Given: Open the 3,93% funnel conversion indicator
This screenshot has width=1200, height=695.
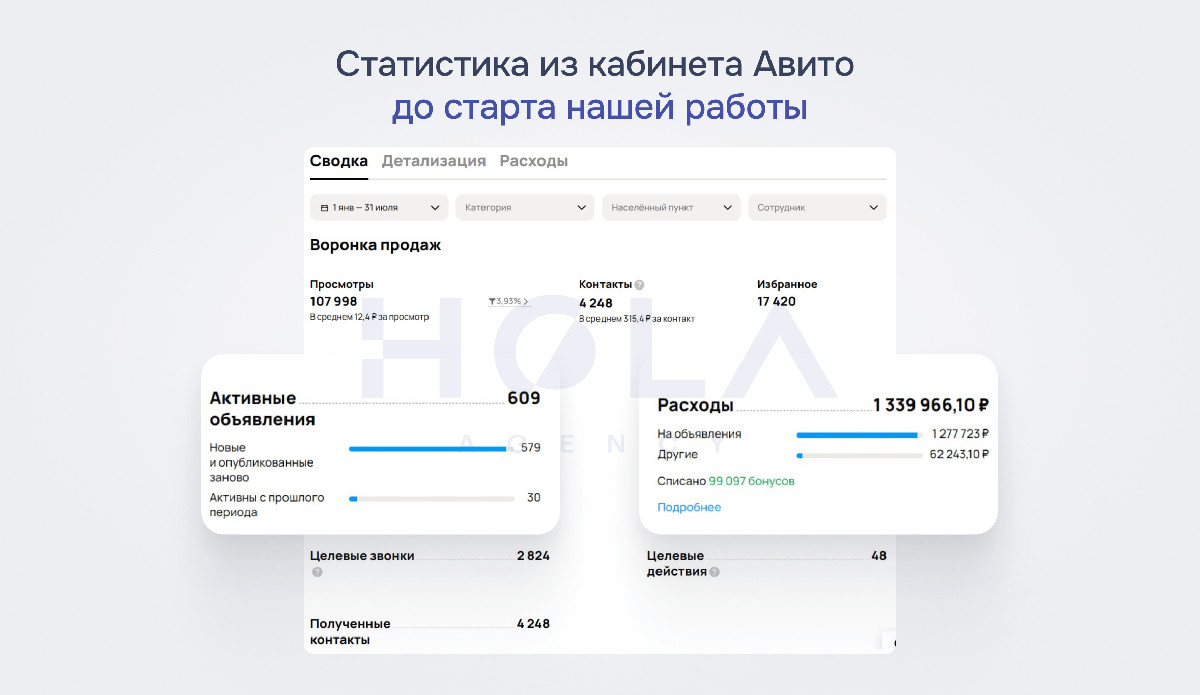Looking at the screenshot, I should coord(508,301).
